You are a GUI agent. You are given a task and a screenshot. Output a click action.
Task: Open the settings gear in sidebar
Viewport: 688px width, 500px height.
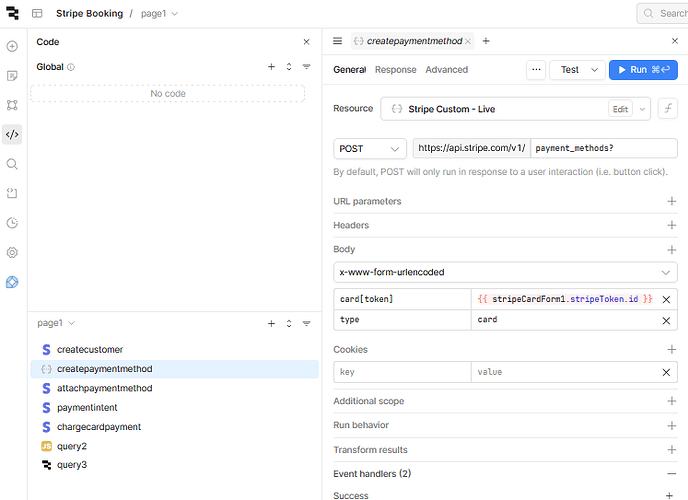(12, 253)
